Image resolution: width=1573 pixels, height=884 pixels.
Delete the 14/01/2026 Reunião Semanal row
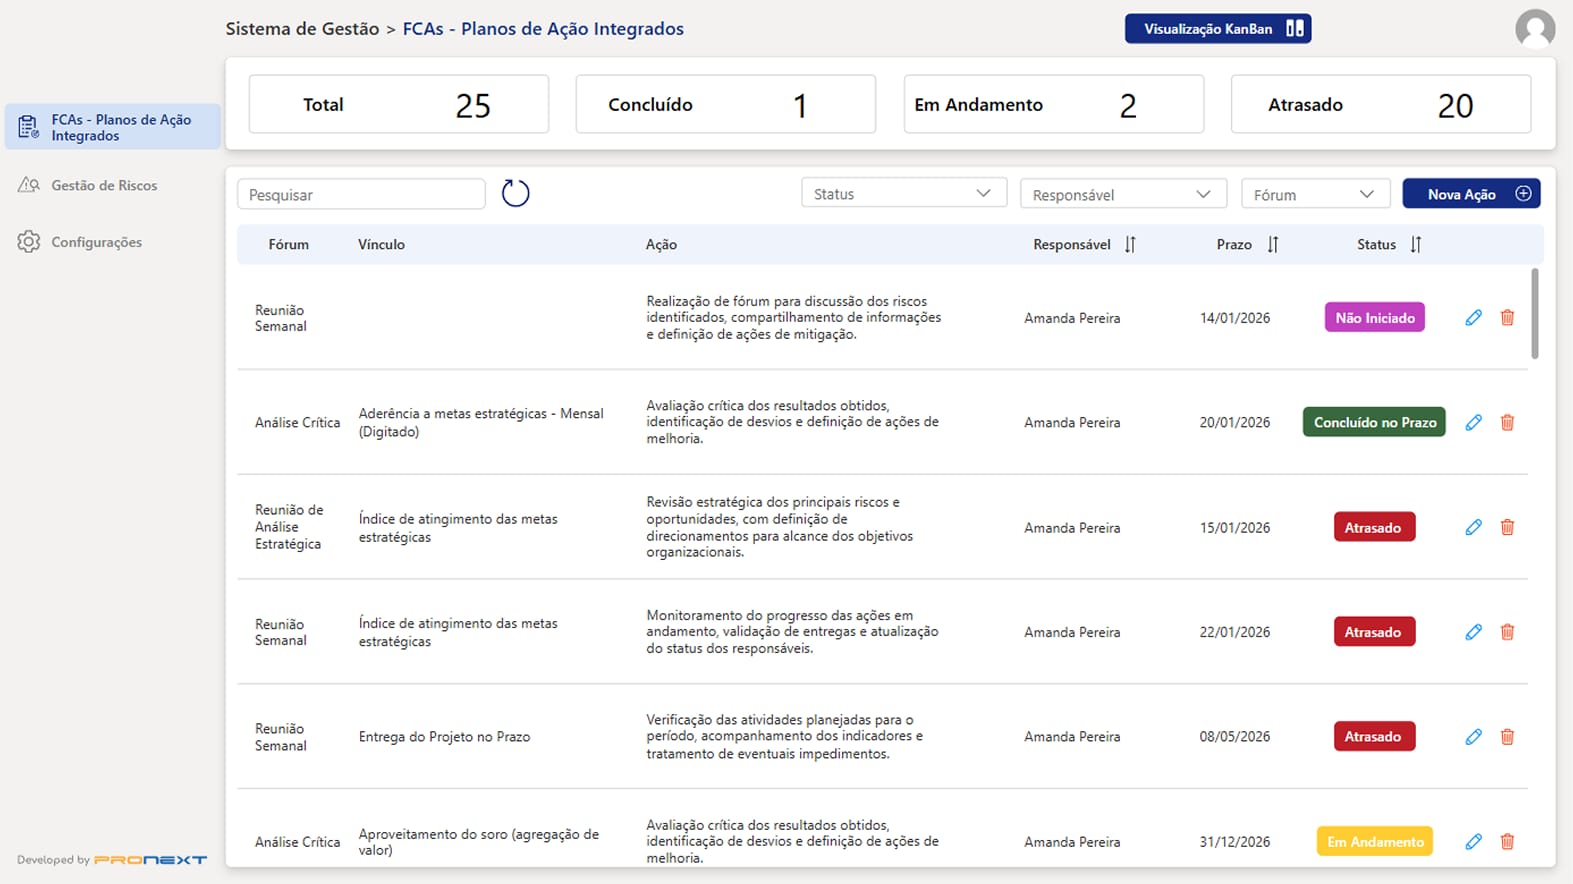tap(1507, 318)
